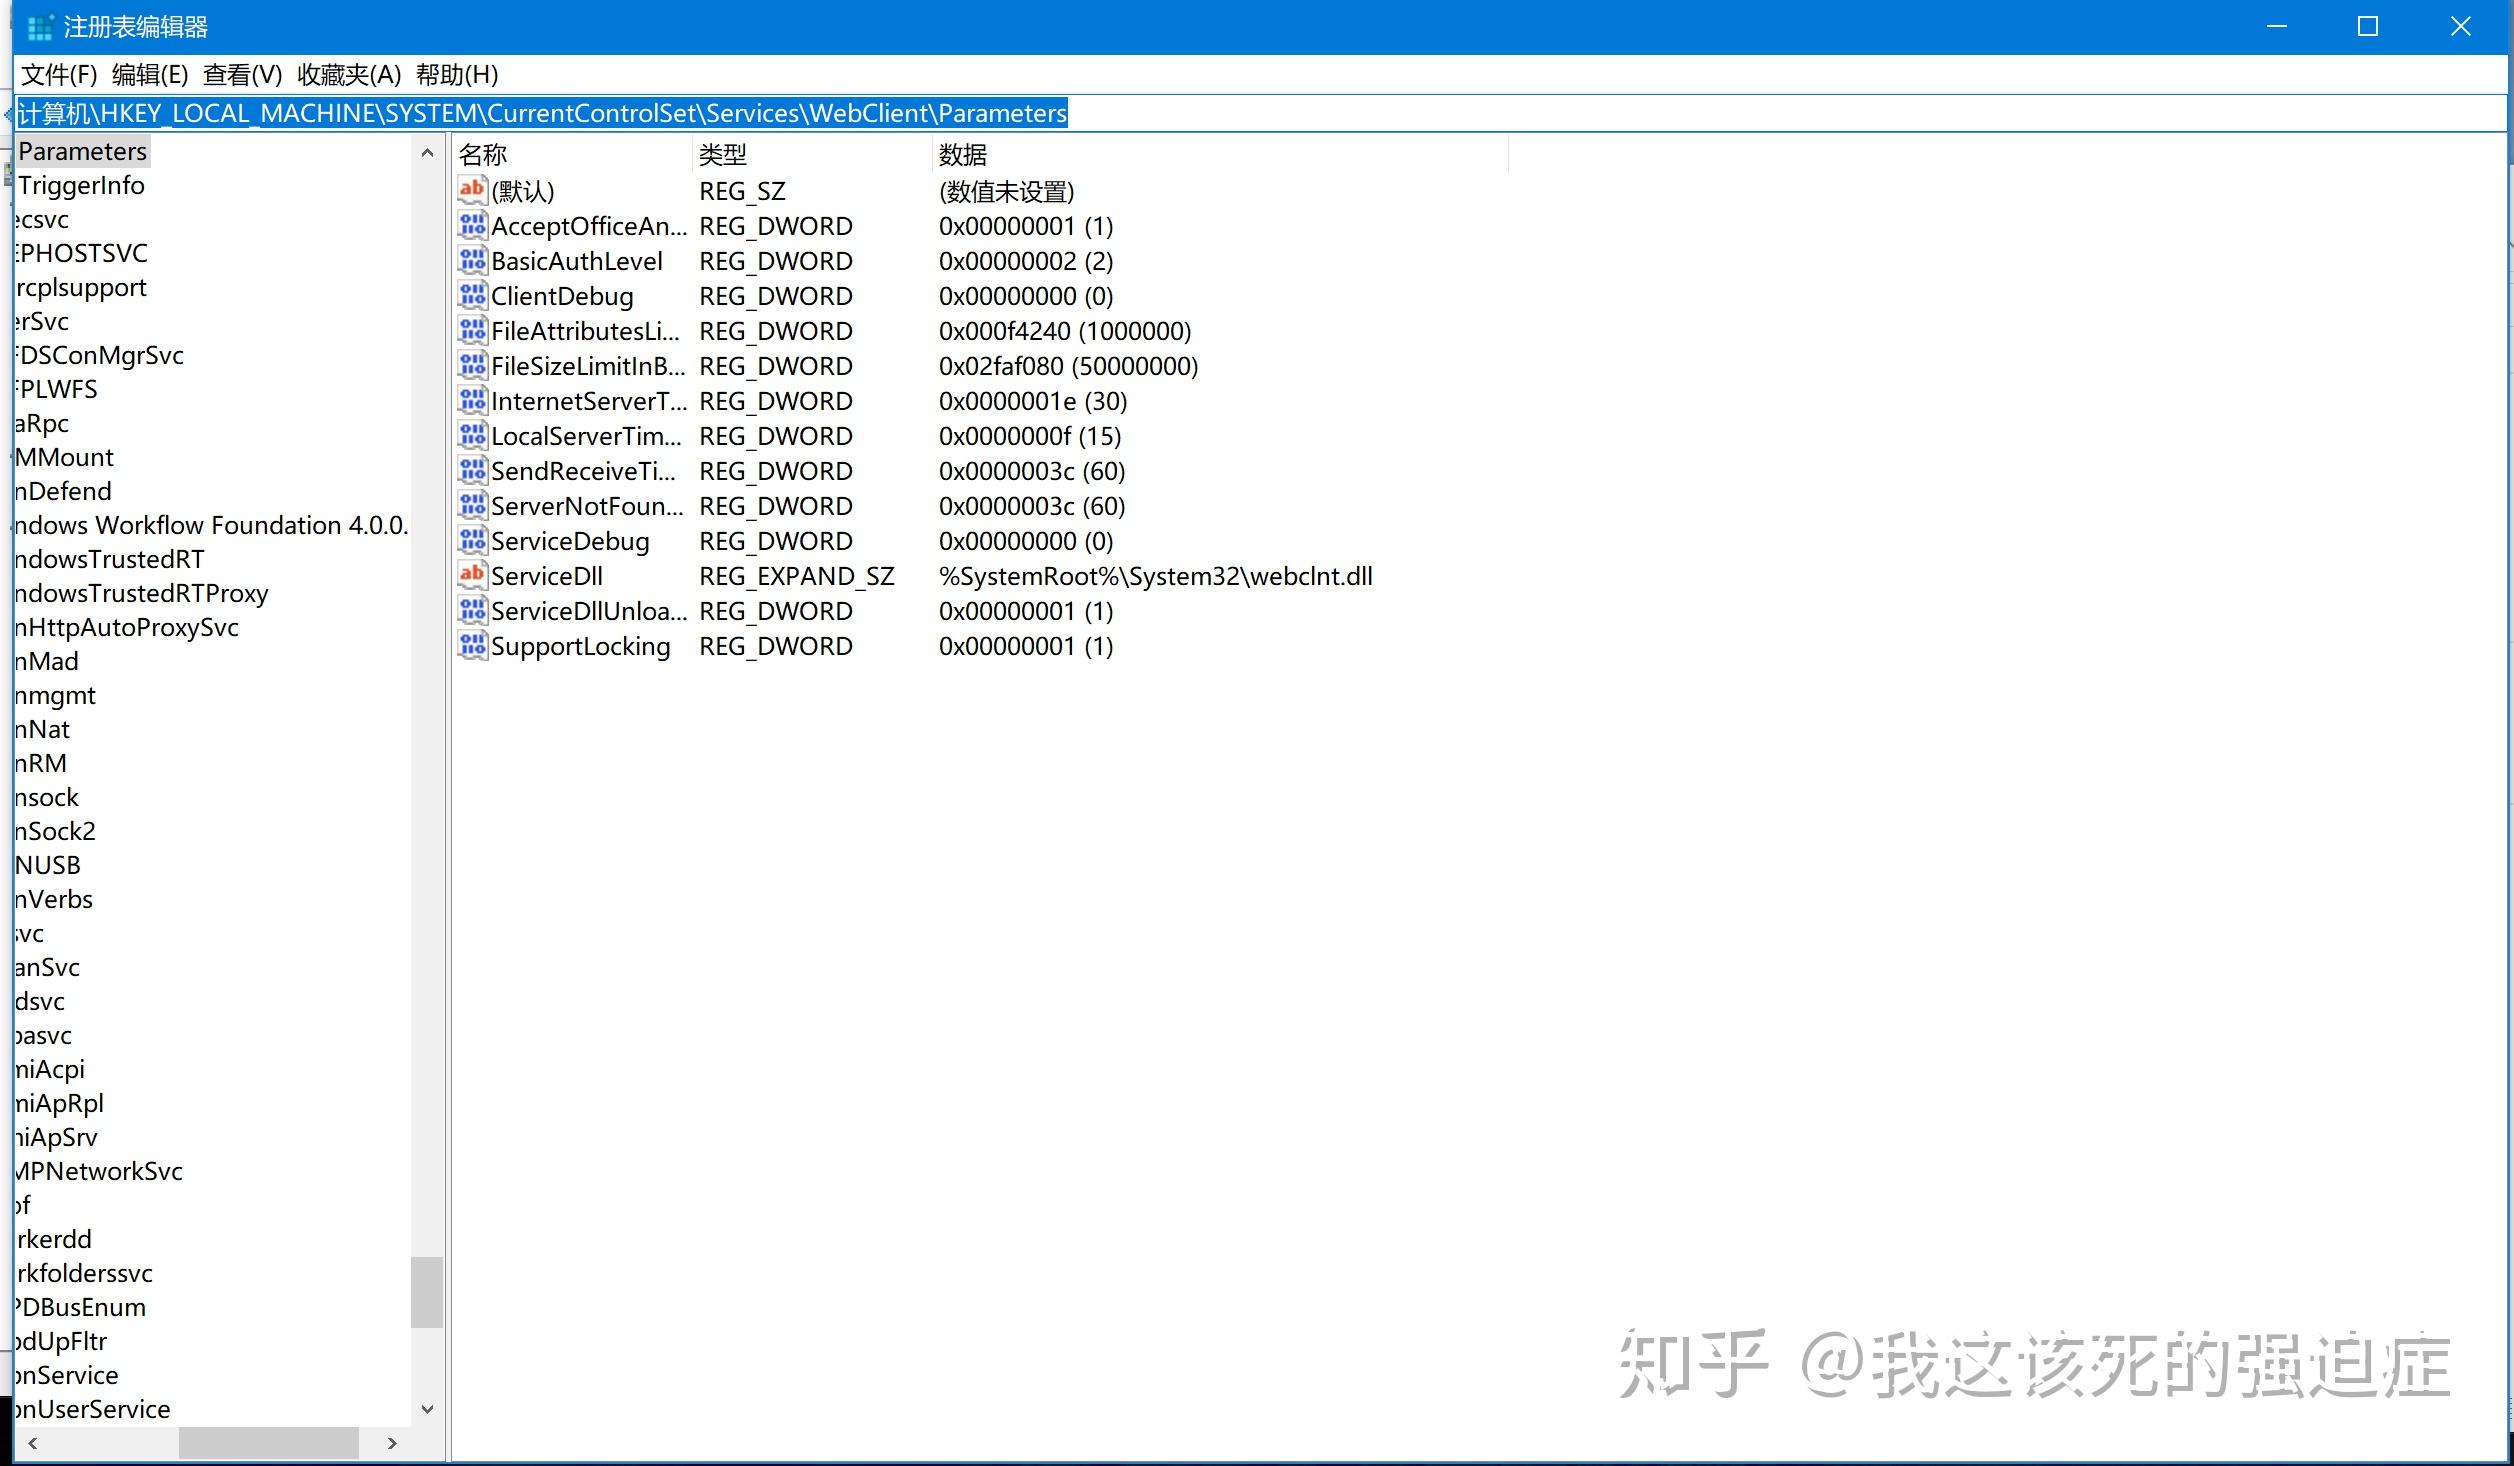Click the InternetServerT... DWORD icon
The image size is (2514, 1466).
pos(472,399)
